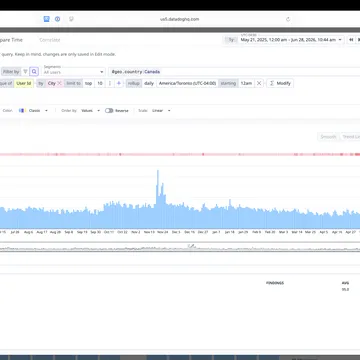Switch to the Correlate tab
This screenshot has height=360, width=360.
tap(50, 40)
